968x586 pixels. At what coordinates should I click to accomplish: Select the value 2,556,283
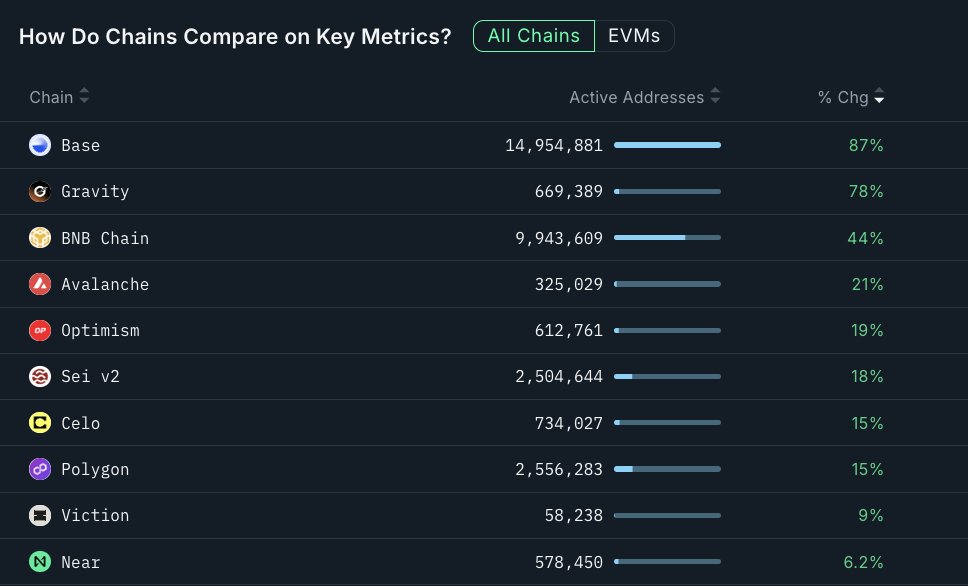pos(559,469)
